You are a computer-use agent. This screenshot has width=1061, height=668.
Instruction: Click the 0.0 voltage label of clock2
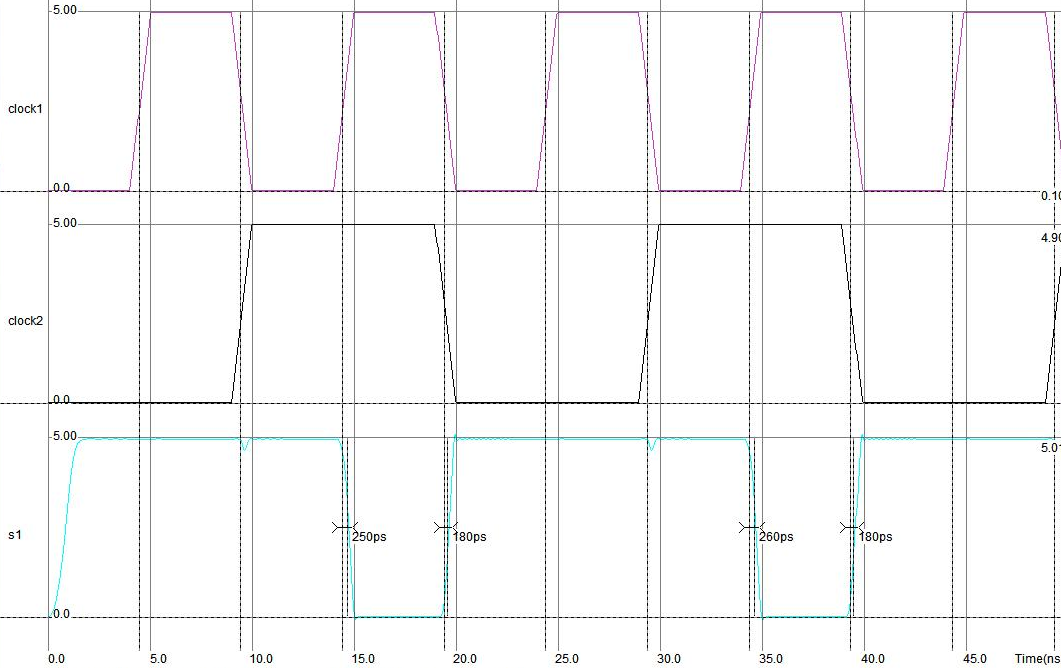pos(61,400)
